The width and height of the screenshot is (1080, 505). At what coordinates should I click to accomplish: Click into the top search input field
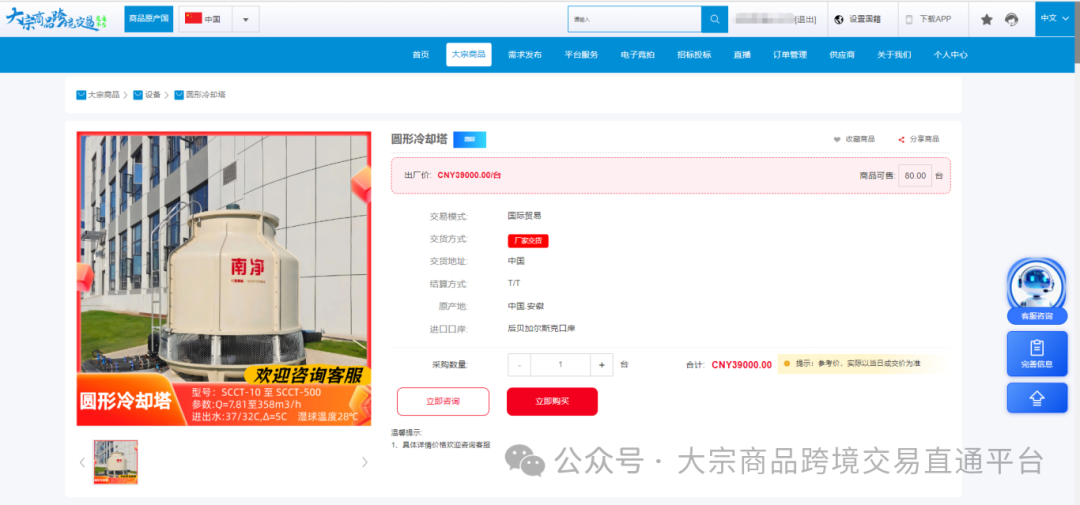coord(634,19)
